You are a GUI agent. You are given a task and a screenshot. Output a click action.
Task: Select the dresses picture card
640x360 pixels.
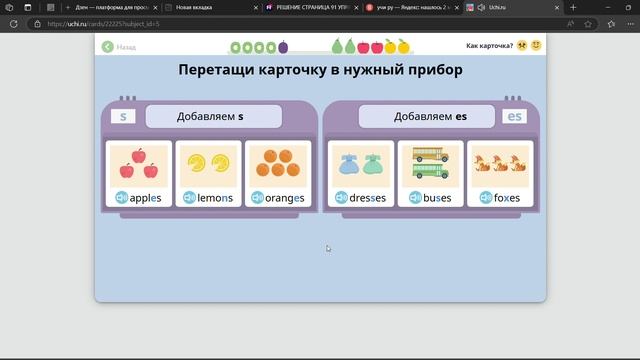pos(361,173)
